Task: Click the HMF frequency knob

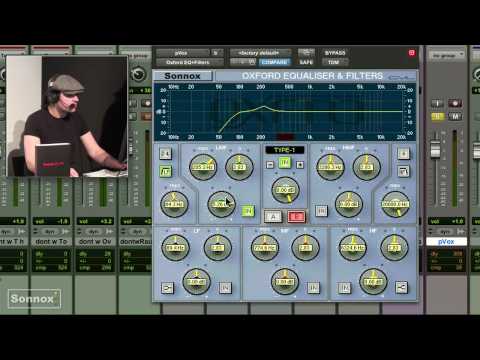Action: [330, 167]
